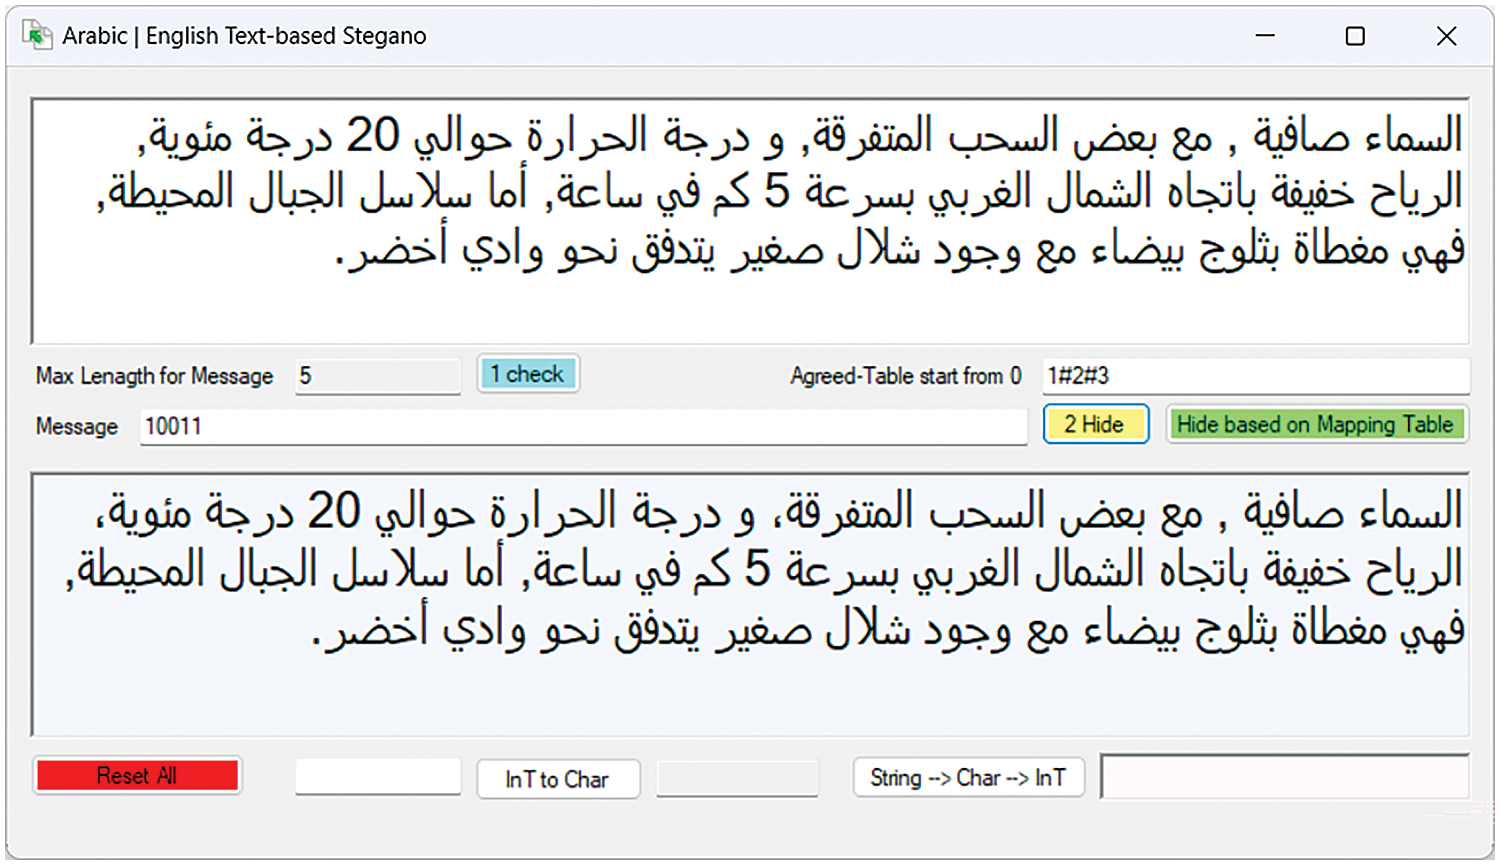This screenshot has width=1500, height=865.
Task: Click the window title 'Arabic | English Text-based Stegano'
Action: 244,36
